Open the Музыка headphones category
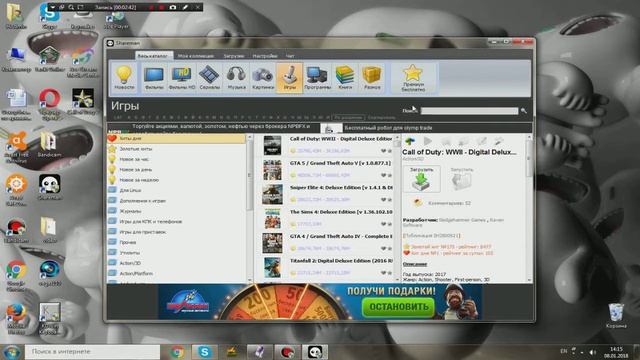Screen dimensions: 640x360 236,78
